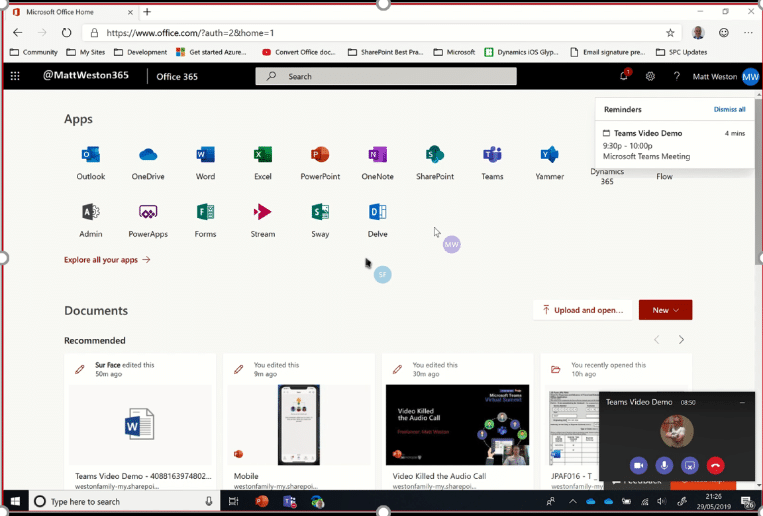Open Get started Azure bookmark
Screen dimensions: 763x516
(x=211, y=52)
